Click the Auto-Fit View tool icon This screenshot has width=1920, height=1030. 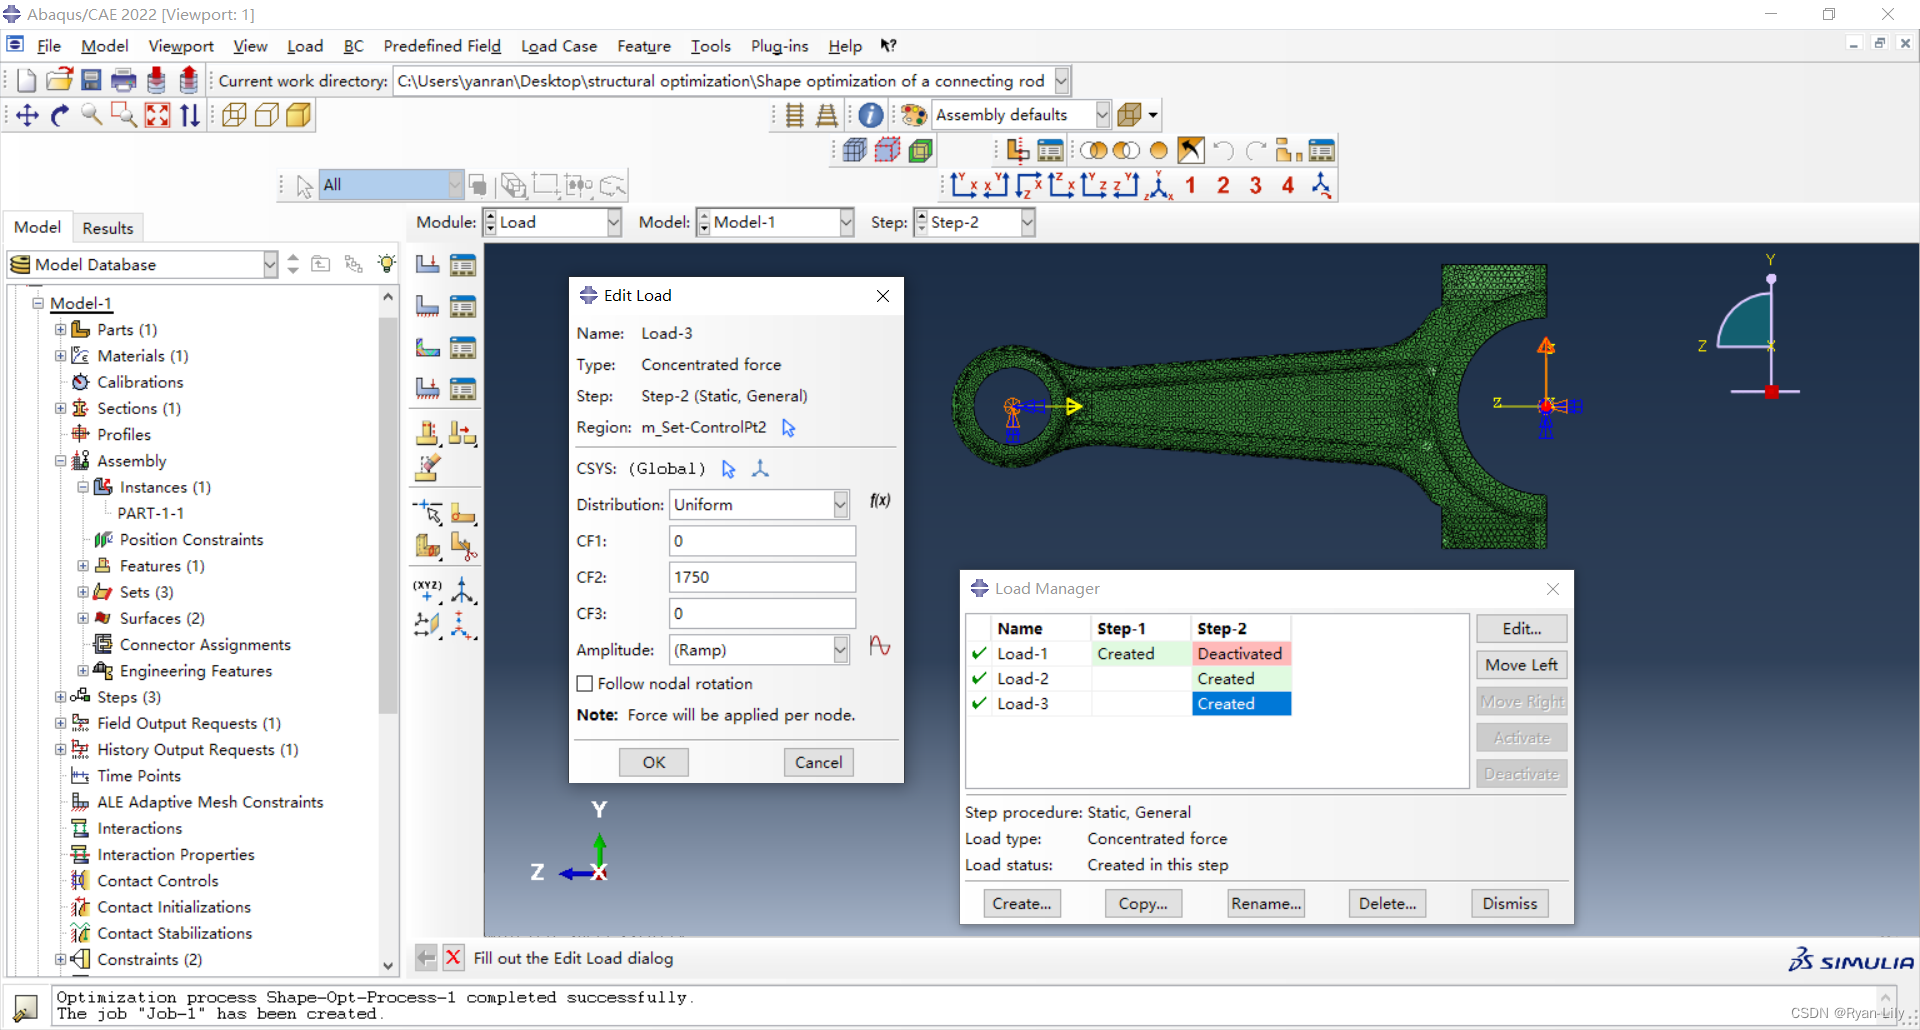pyautogui.click(x=157, y=116)
